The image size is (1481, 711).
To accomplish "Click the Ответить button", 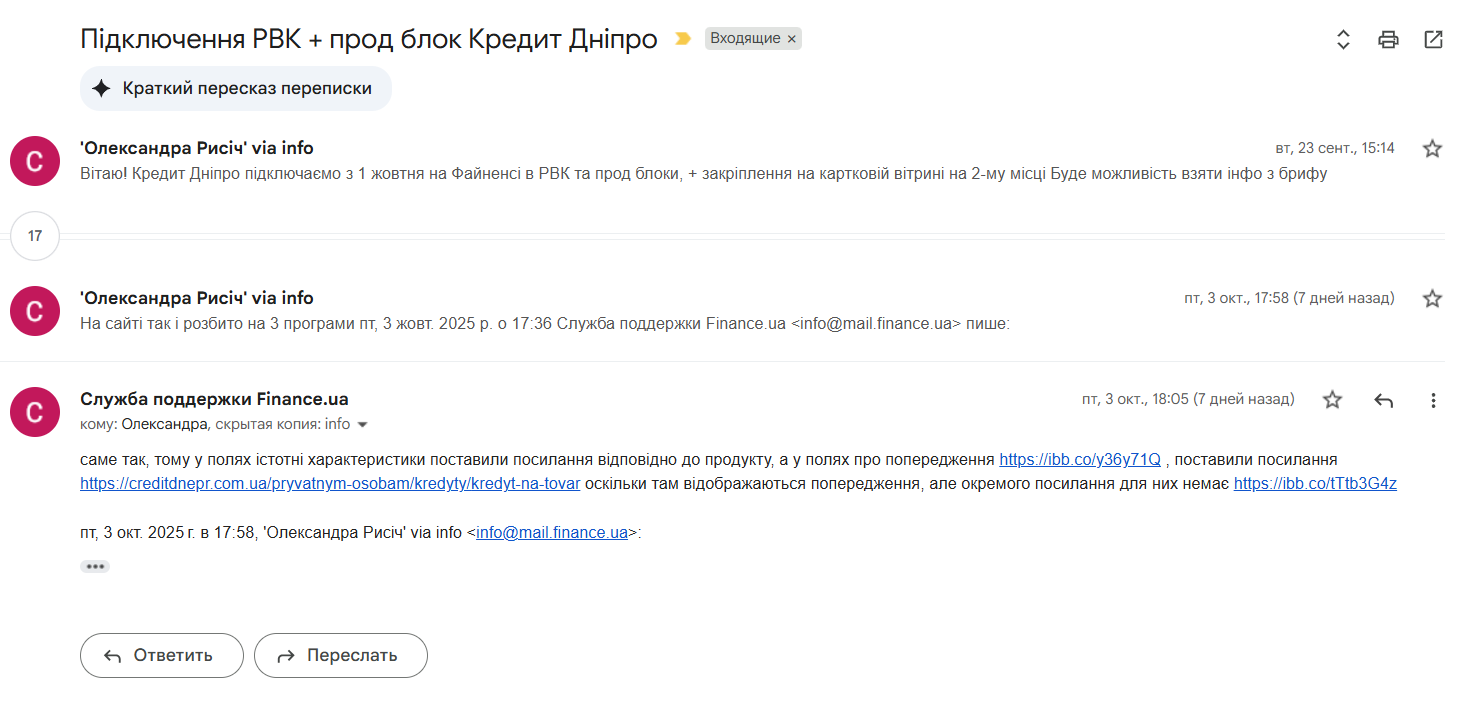I will (x=162, y=656).
